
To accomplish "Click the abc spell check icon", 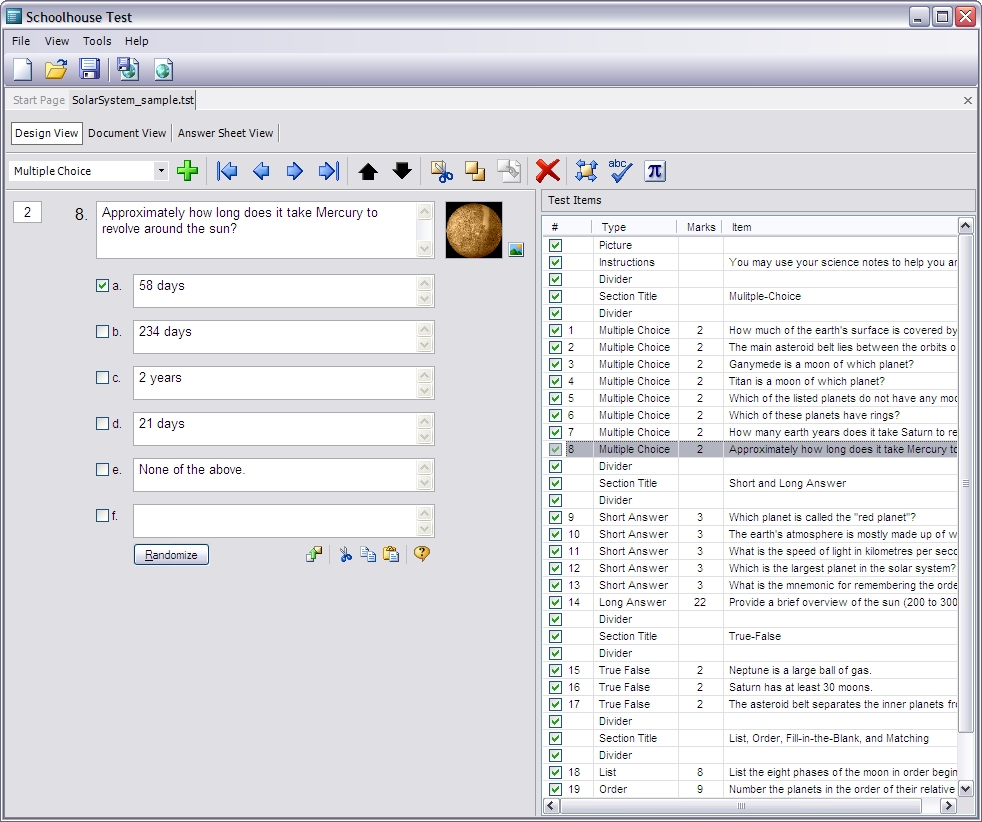I will click(x=620, y=171).
